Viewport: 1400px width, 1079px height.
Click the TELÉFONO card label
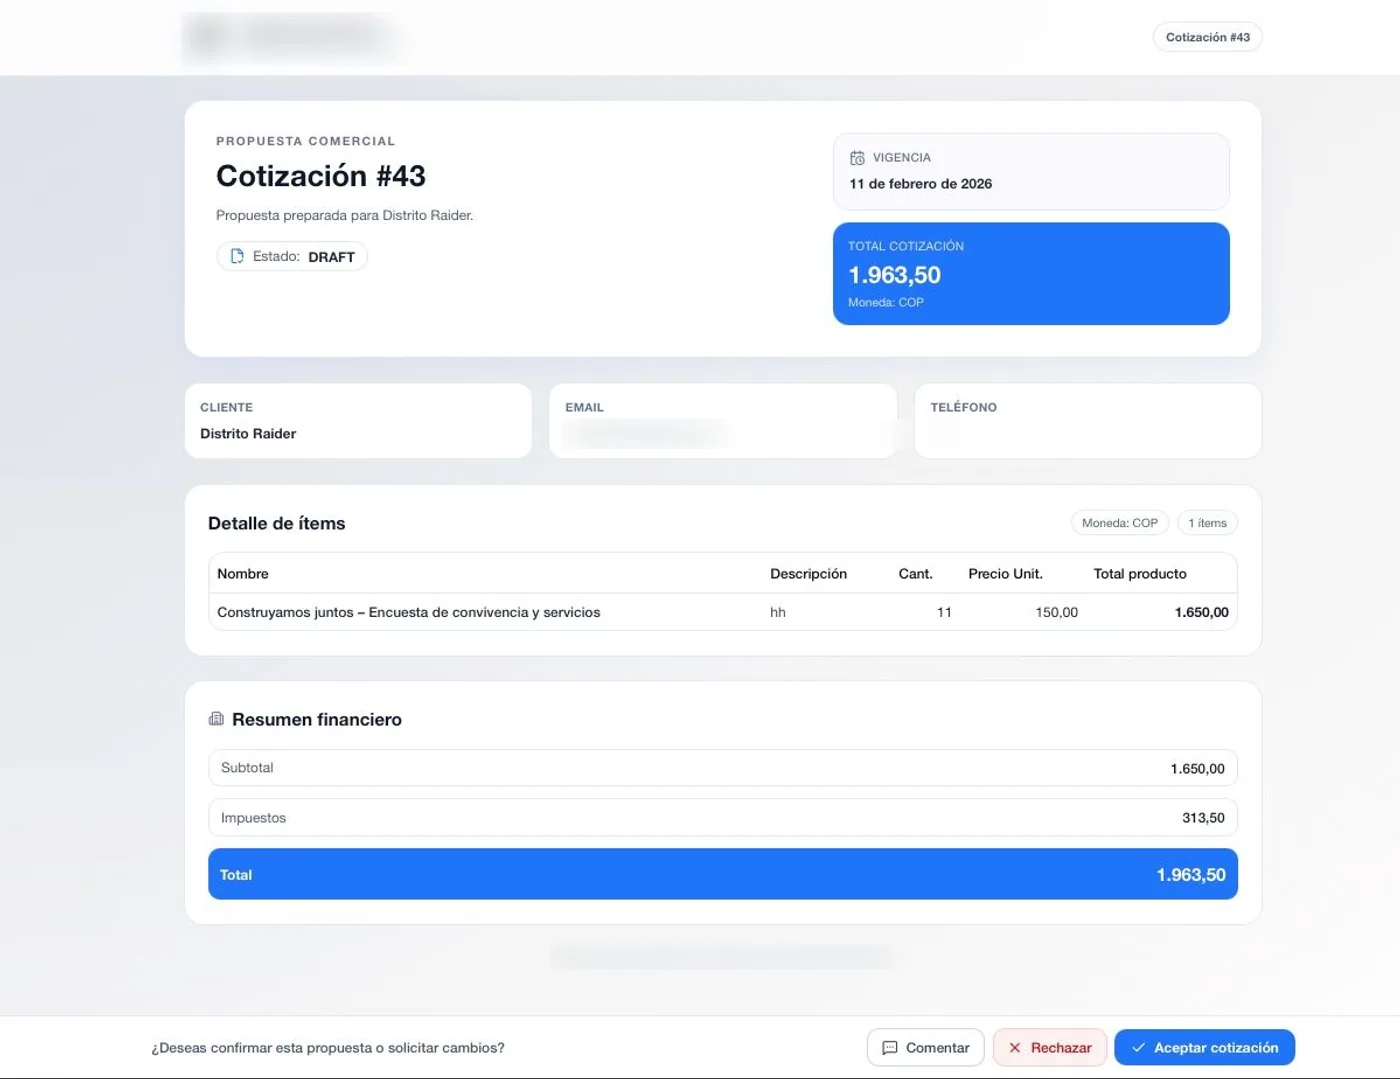click(963, 407)
